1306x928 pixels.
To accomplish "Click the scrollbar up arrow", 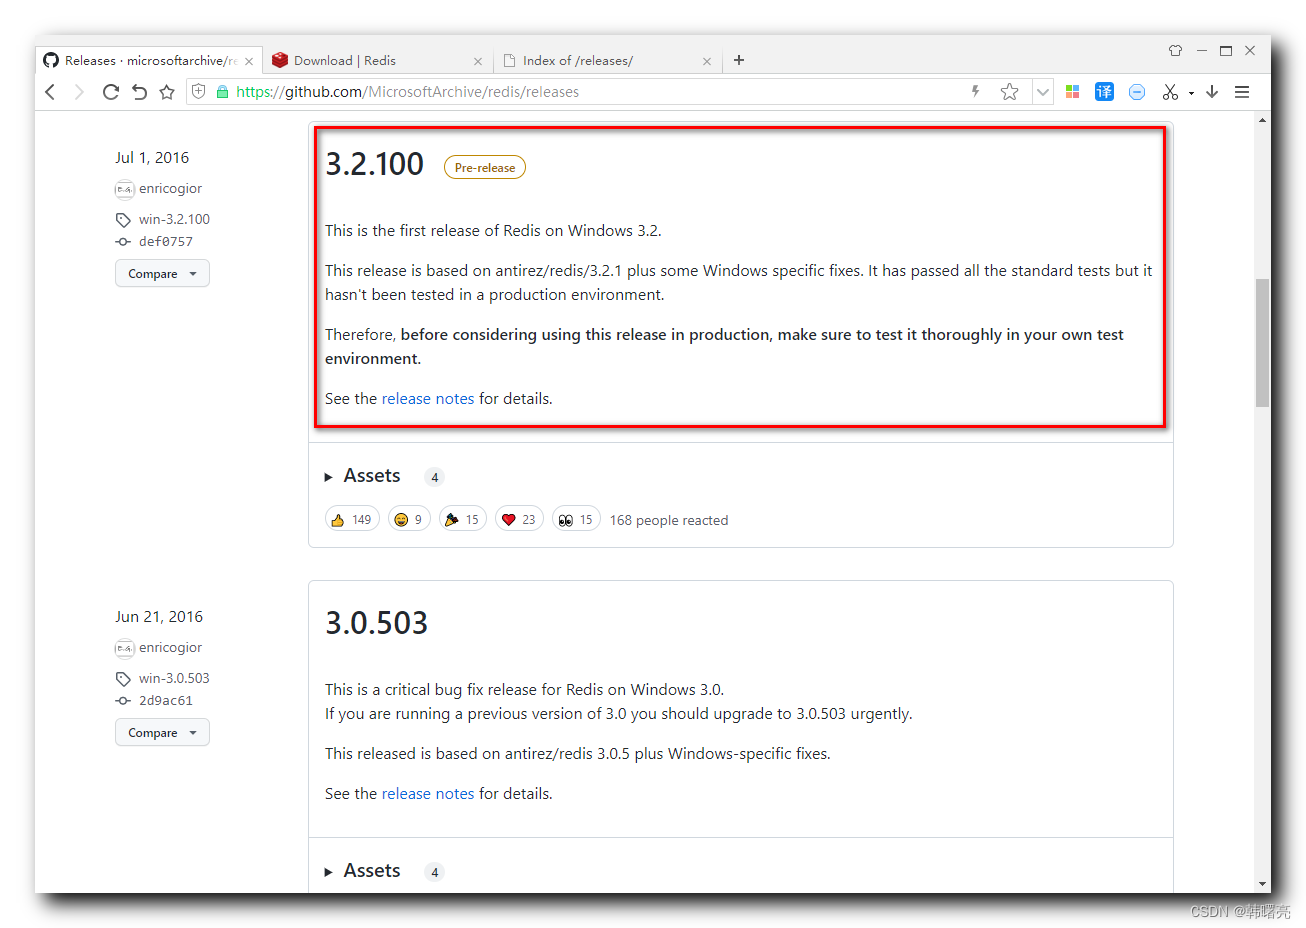I will pos(1262,120).
